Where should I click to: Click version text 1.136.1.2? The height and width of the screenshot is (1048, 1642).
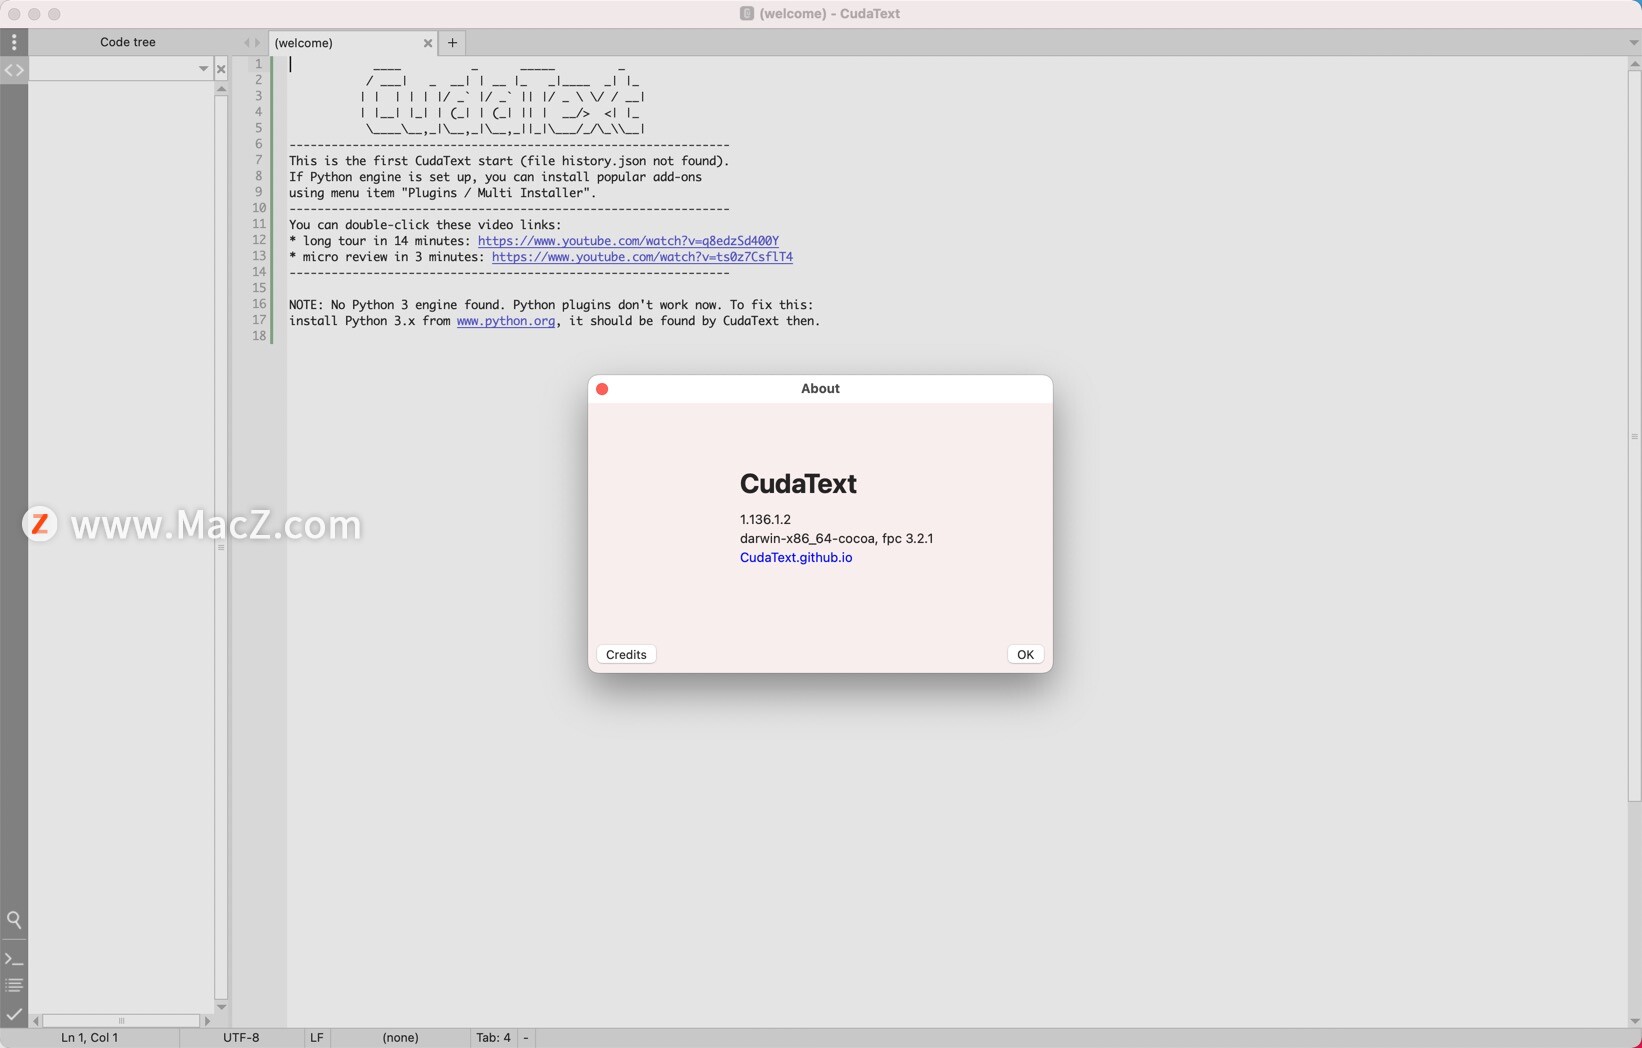765,519
